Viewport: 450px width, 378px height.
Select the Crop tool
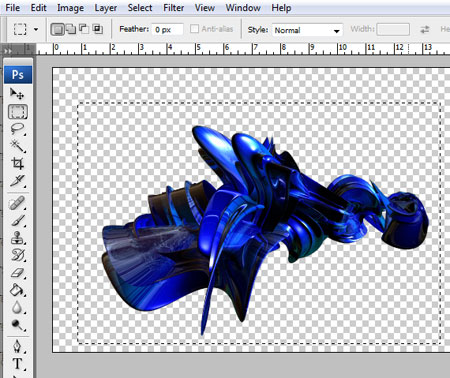pyautogui.click(x=17, y=163)
